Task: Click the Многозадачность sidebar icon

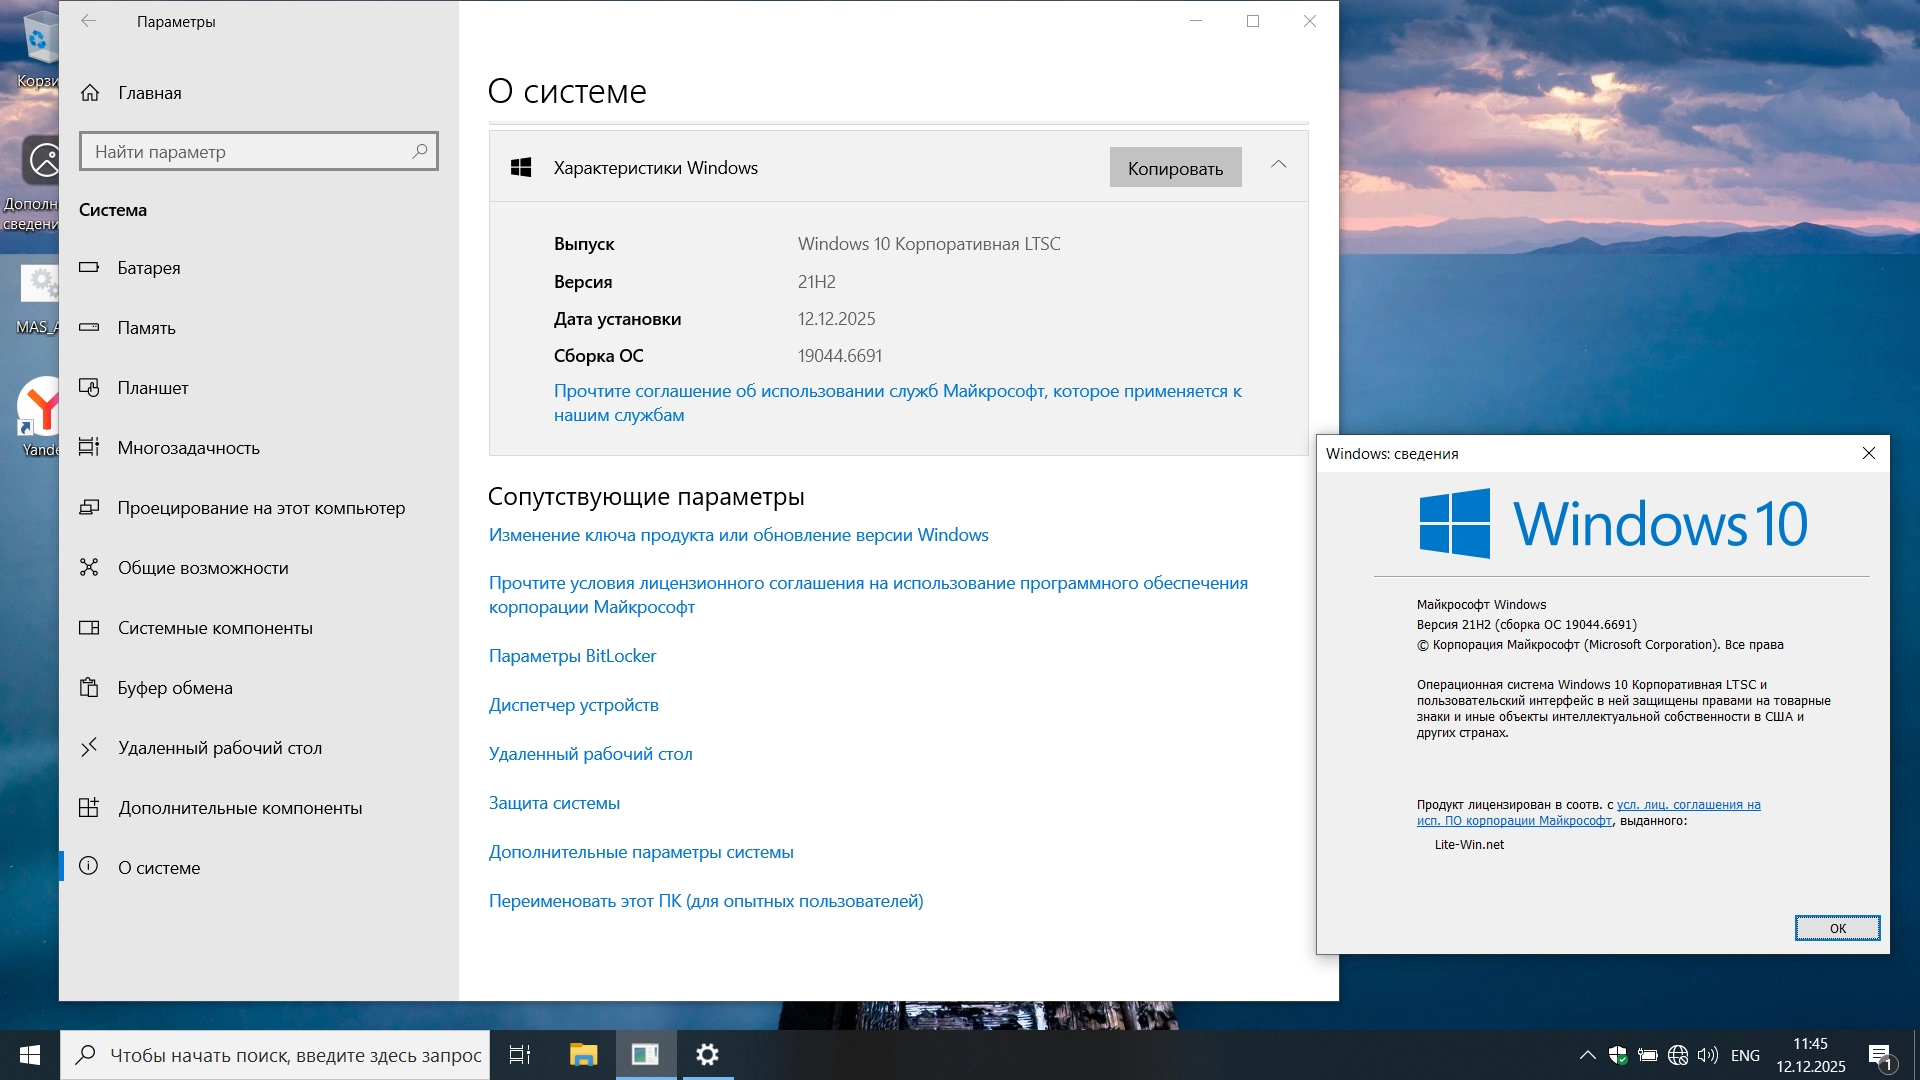Action: (89, 447)
